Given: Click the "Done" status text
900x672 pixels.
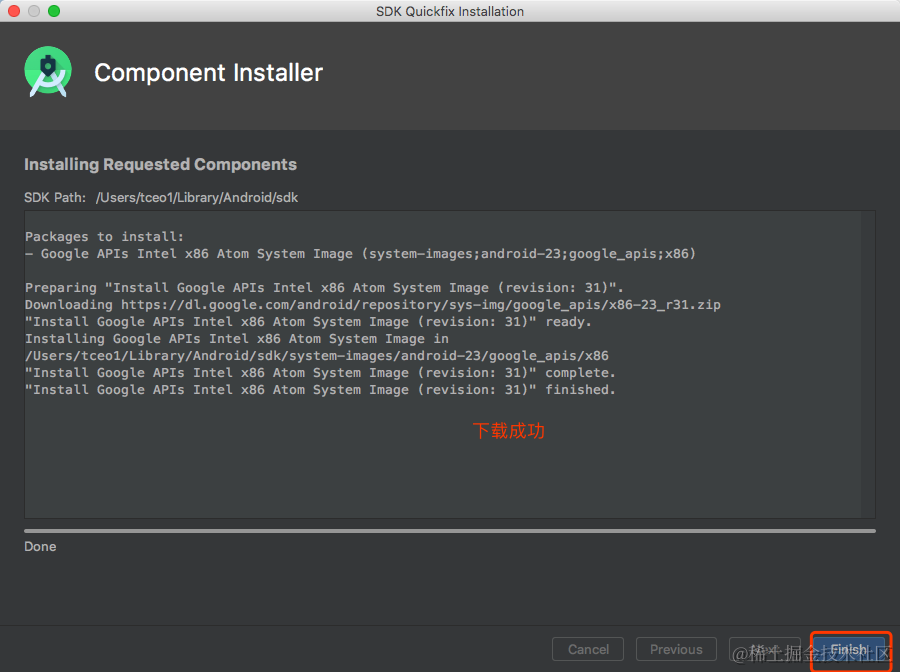Looking at the screenshot, I should tap(40, 546).
